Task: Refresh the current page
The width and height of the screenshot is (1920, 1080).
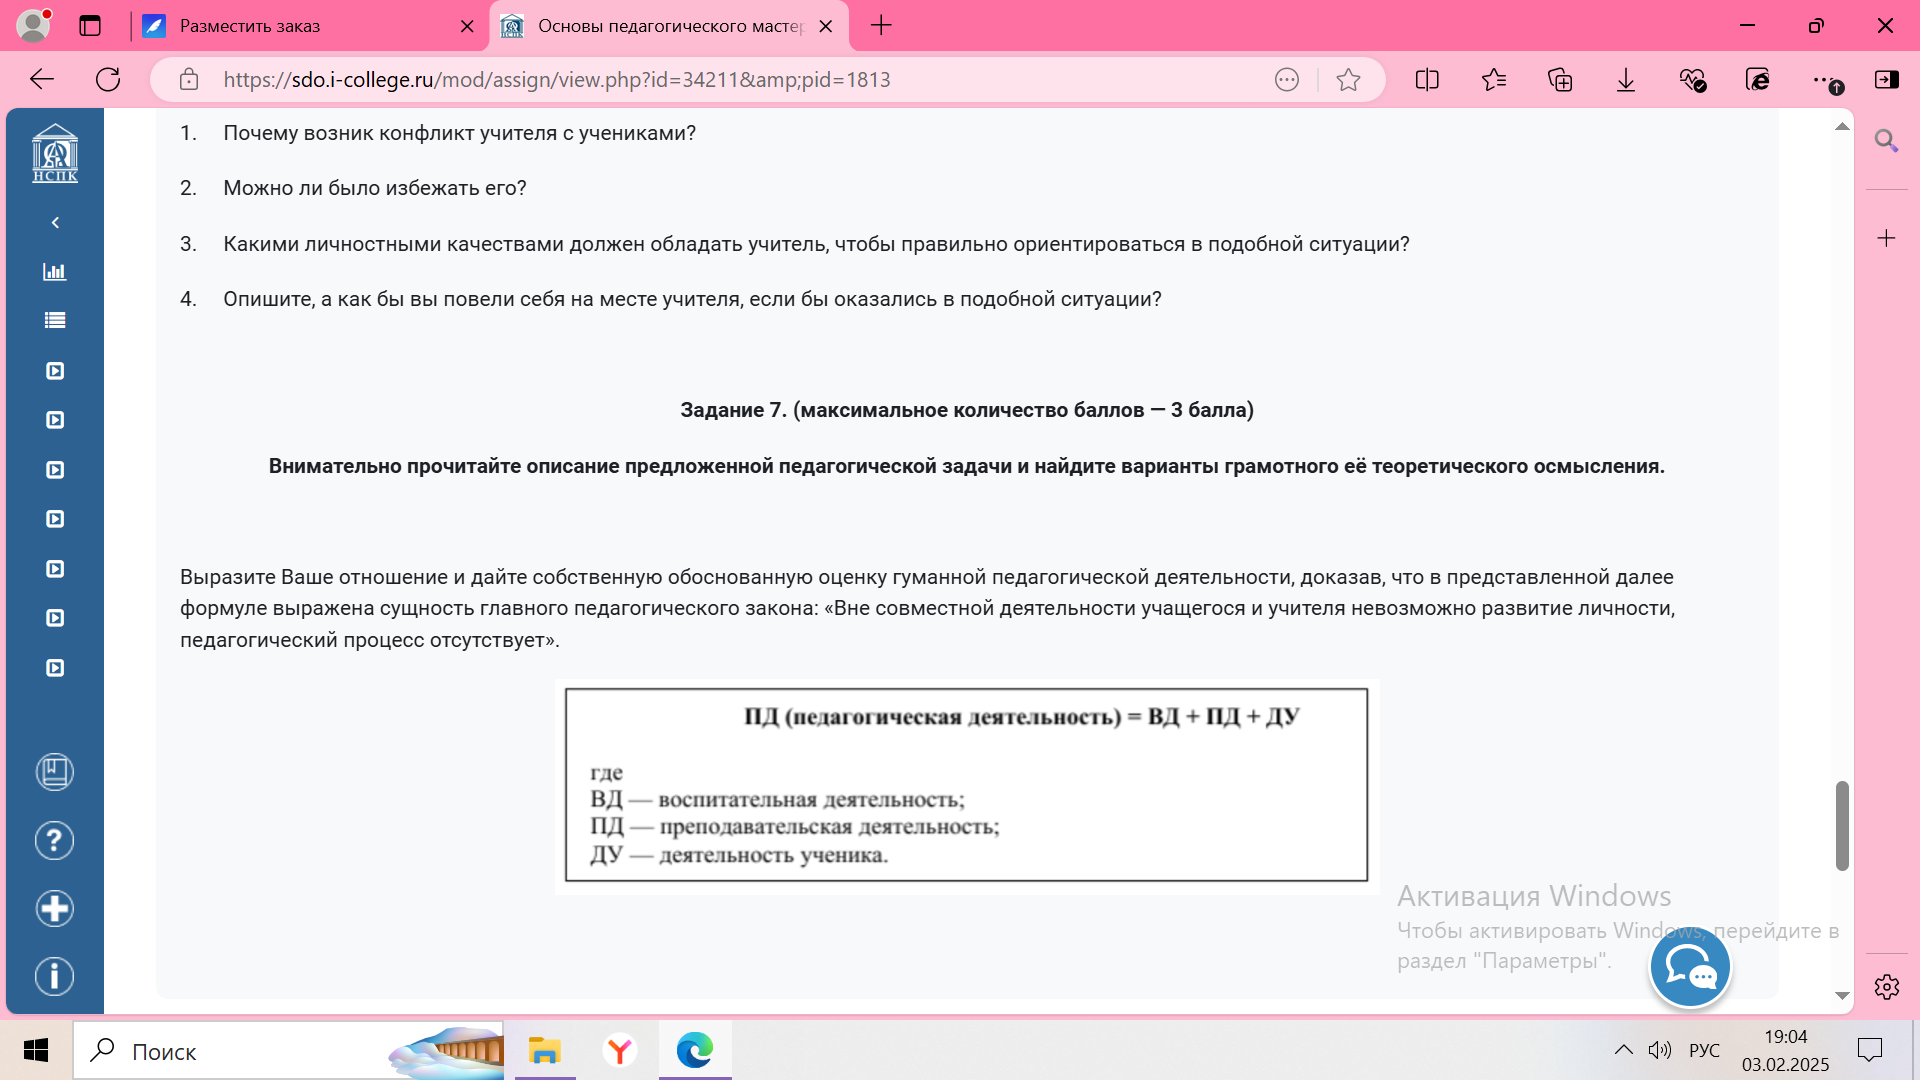Action: pos(108,80)
